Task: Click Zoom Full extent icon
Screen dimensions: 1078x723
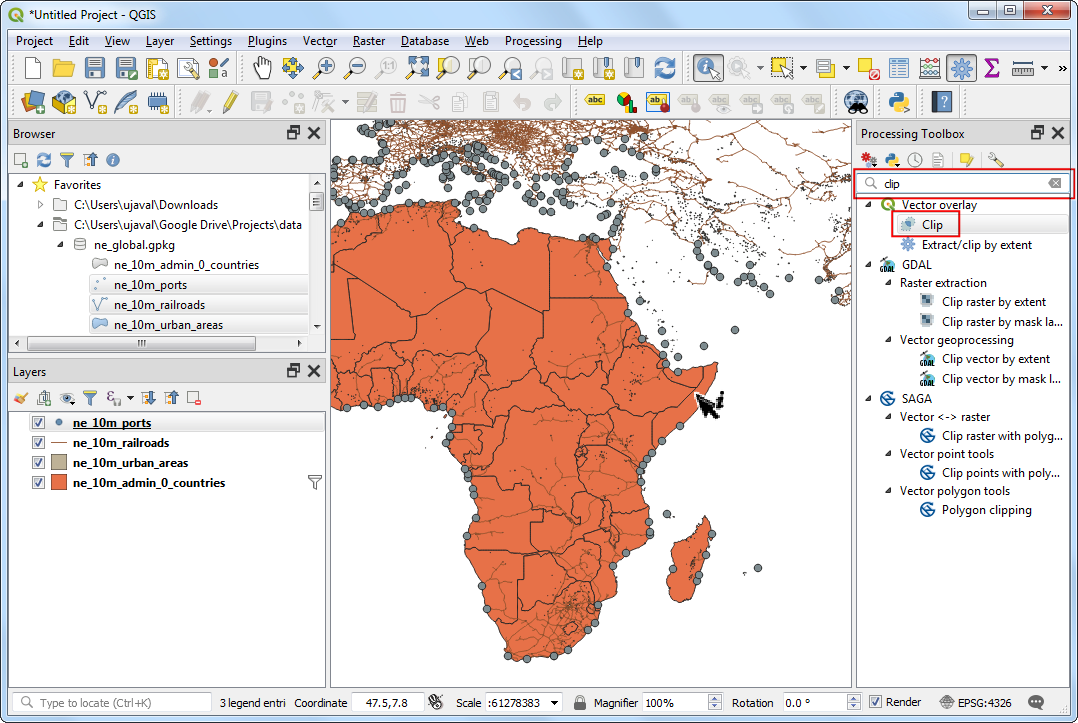Action: (x=417, y=68)
